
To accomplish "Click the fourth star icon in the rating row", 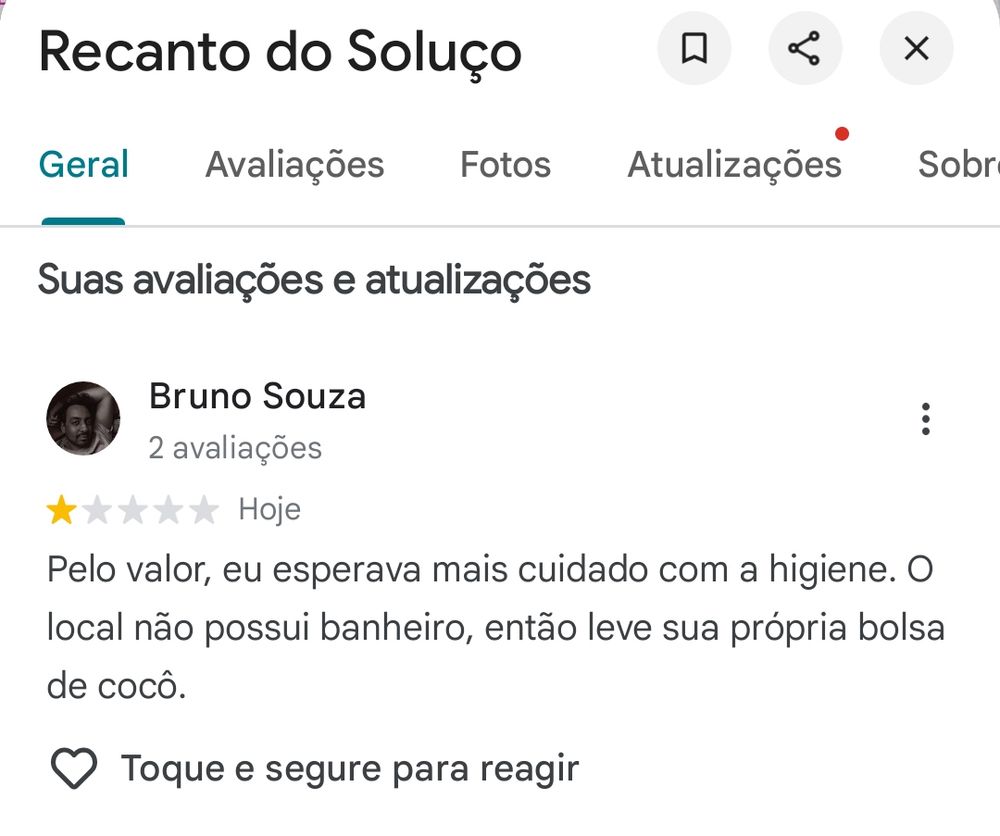I will pyautogui.click(x=170, y=509).
